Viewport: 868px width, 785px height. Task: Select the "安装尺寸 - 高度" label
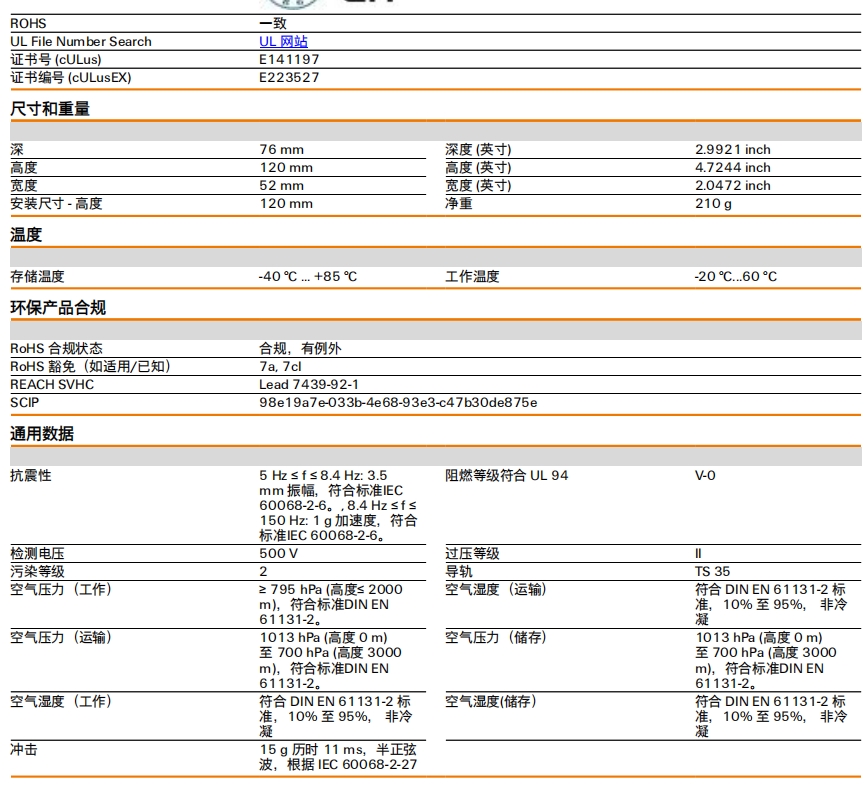pyautogui.click(x=56, y=203)
